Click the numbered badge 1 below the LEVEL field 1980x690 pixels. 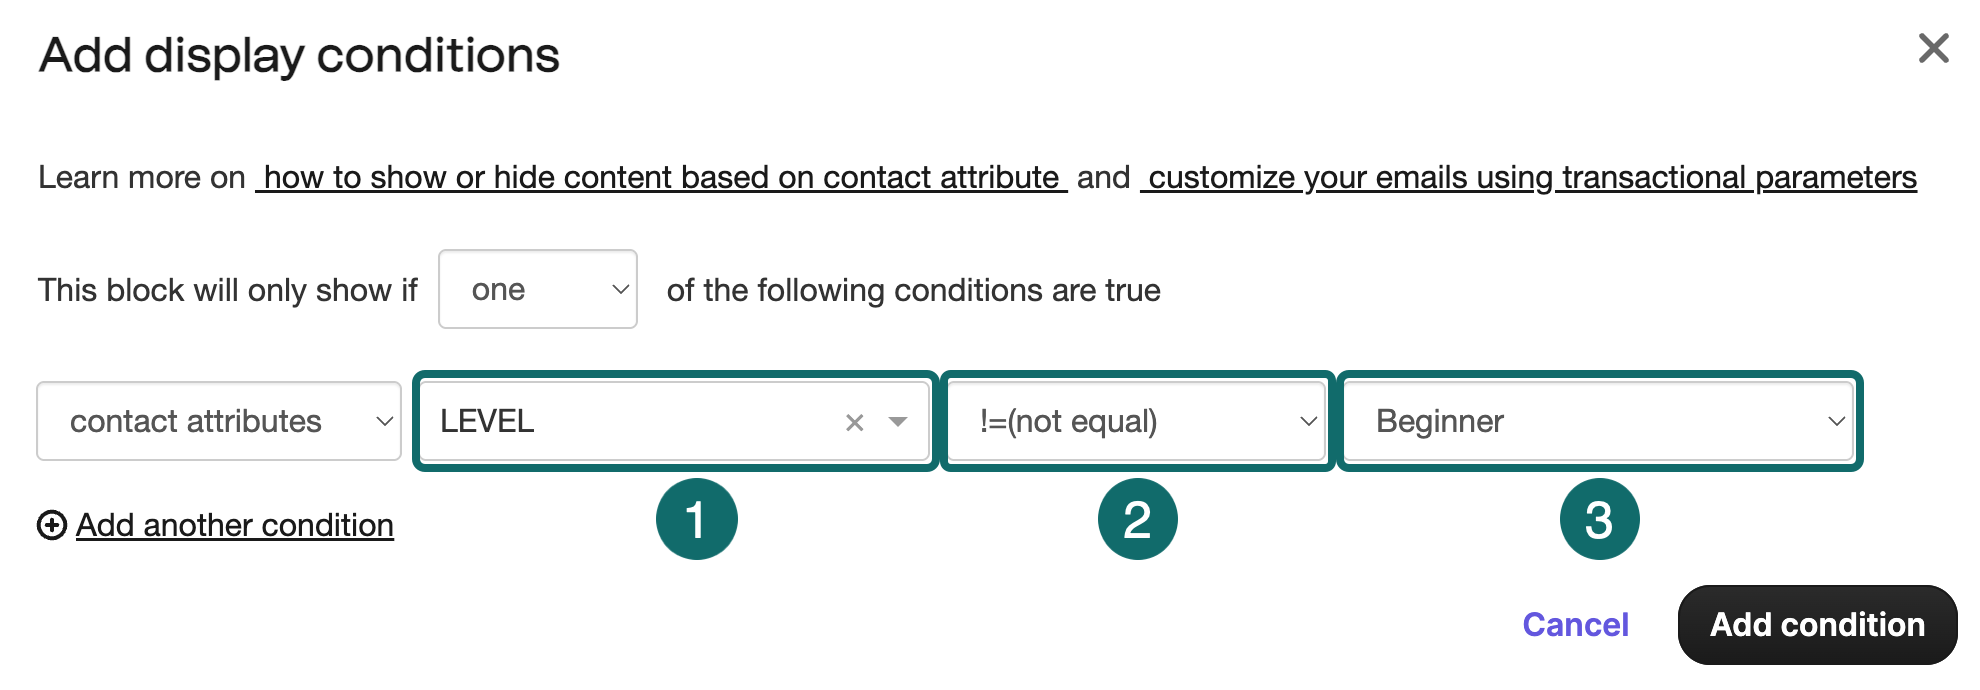(695, 518)
